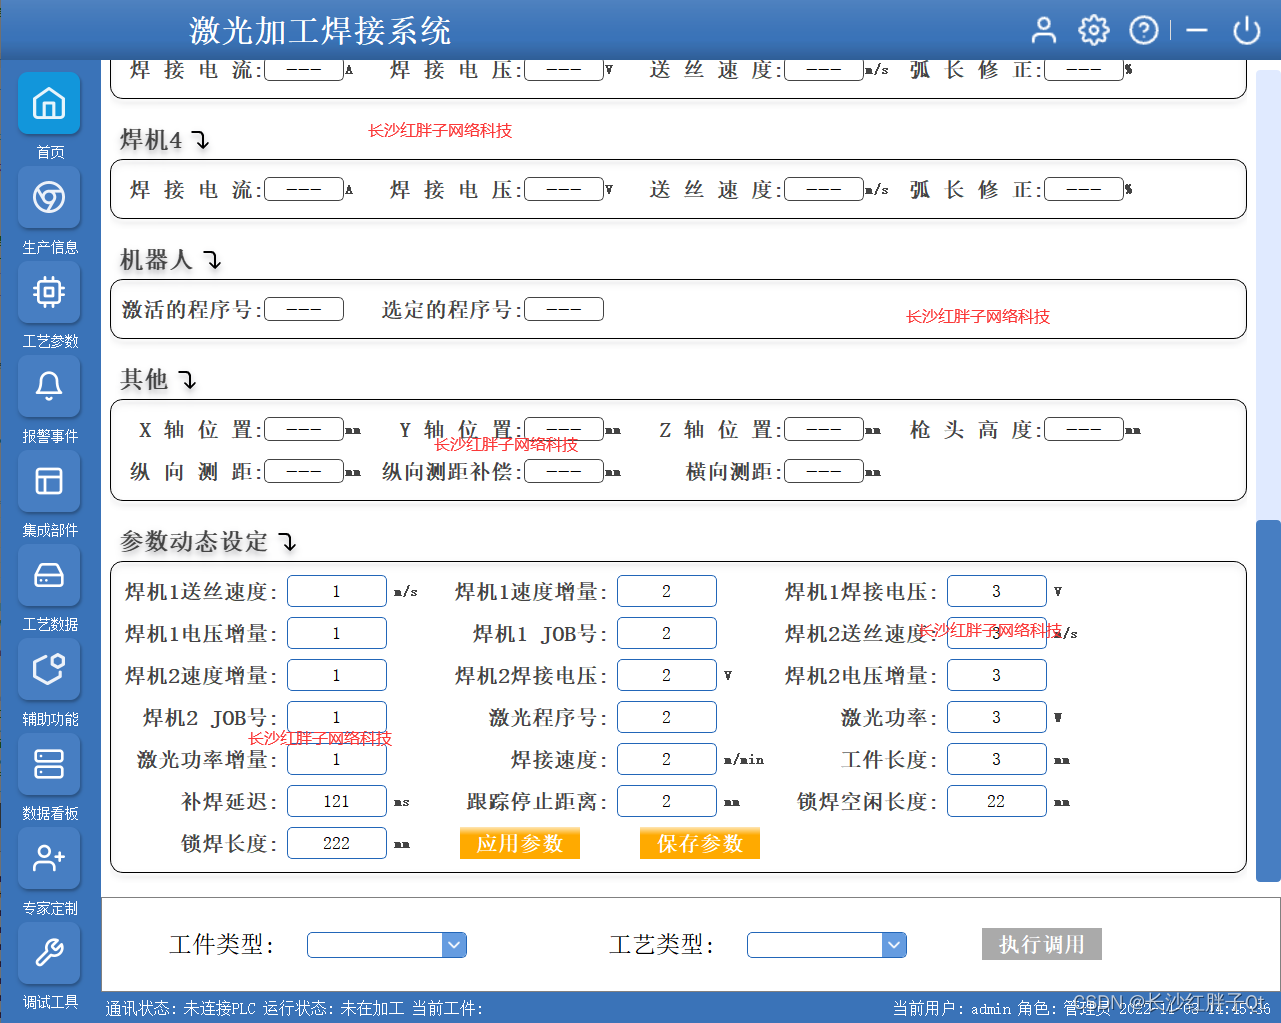This screenshot has height=1023, width=1281.
Task: Click X轴位置 value box
Action: (x=304, y=429)
